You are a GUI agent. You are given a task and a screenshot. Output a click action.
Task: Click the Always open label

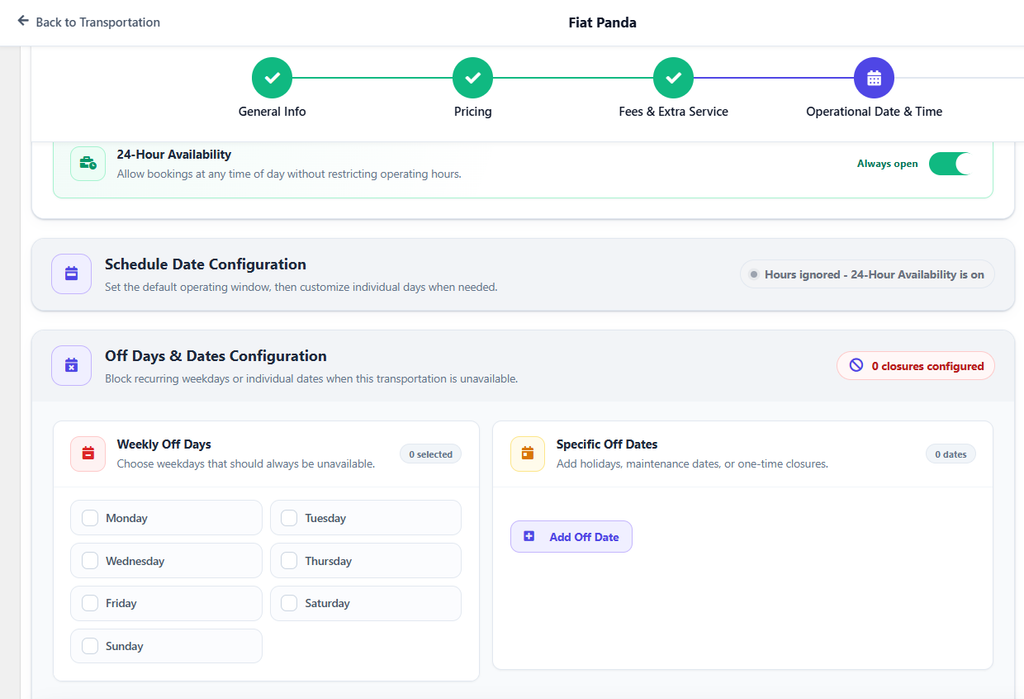click(x=887, y=163)
